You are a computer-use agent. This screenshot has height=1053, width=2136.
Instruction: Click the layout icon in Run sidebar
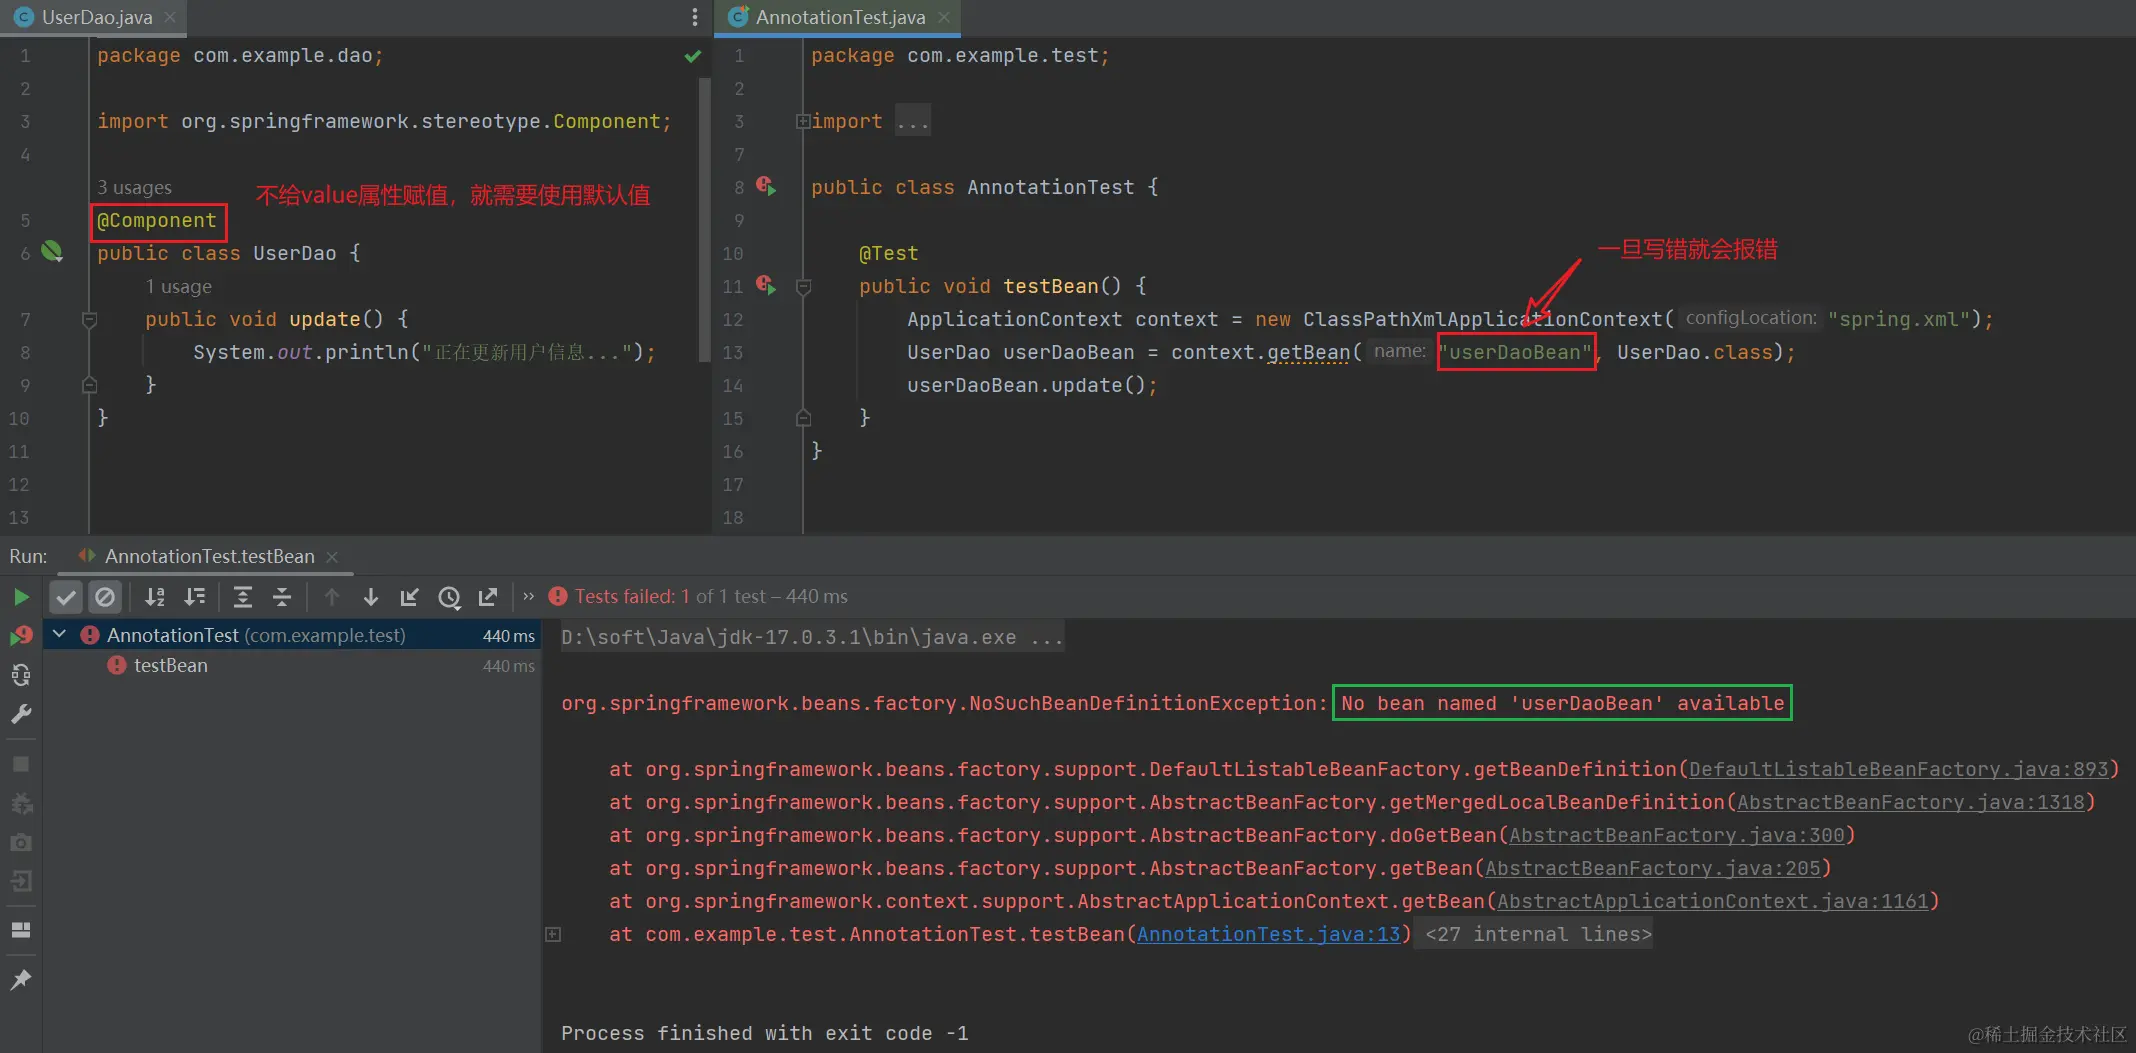21,930
